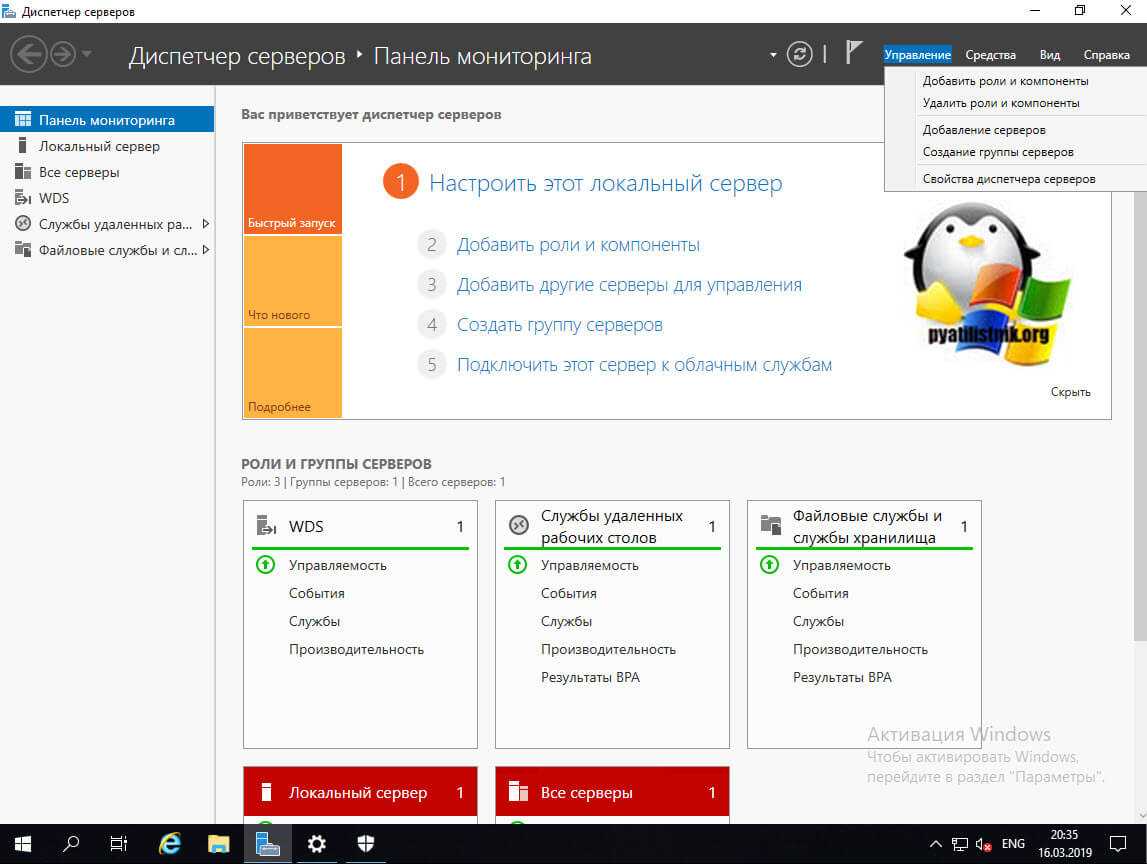The height and width of the screenshot is (864, 1147).
Task: Click the WDS icon in the sidebar
Action: (22, 198)
